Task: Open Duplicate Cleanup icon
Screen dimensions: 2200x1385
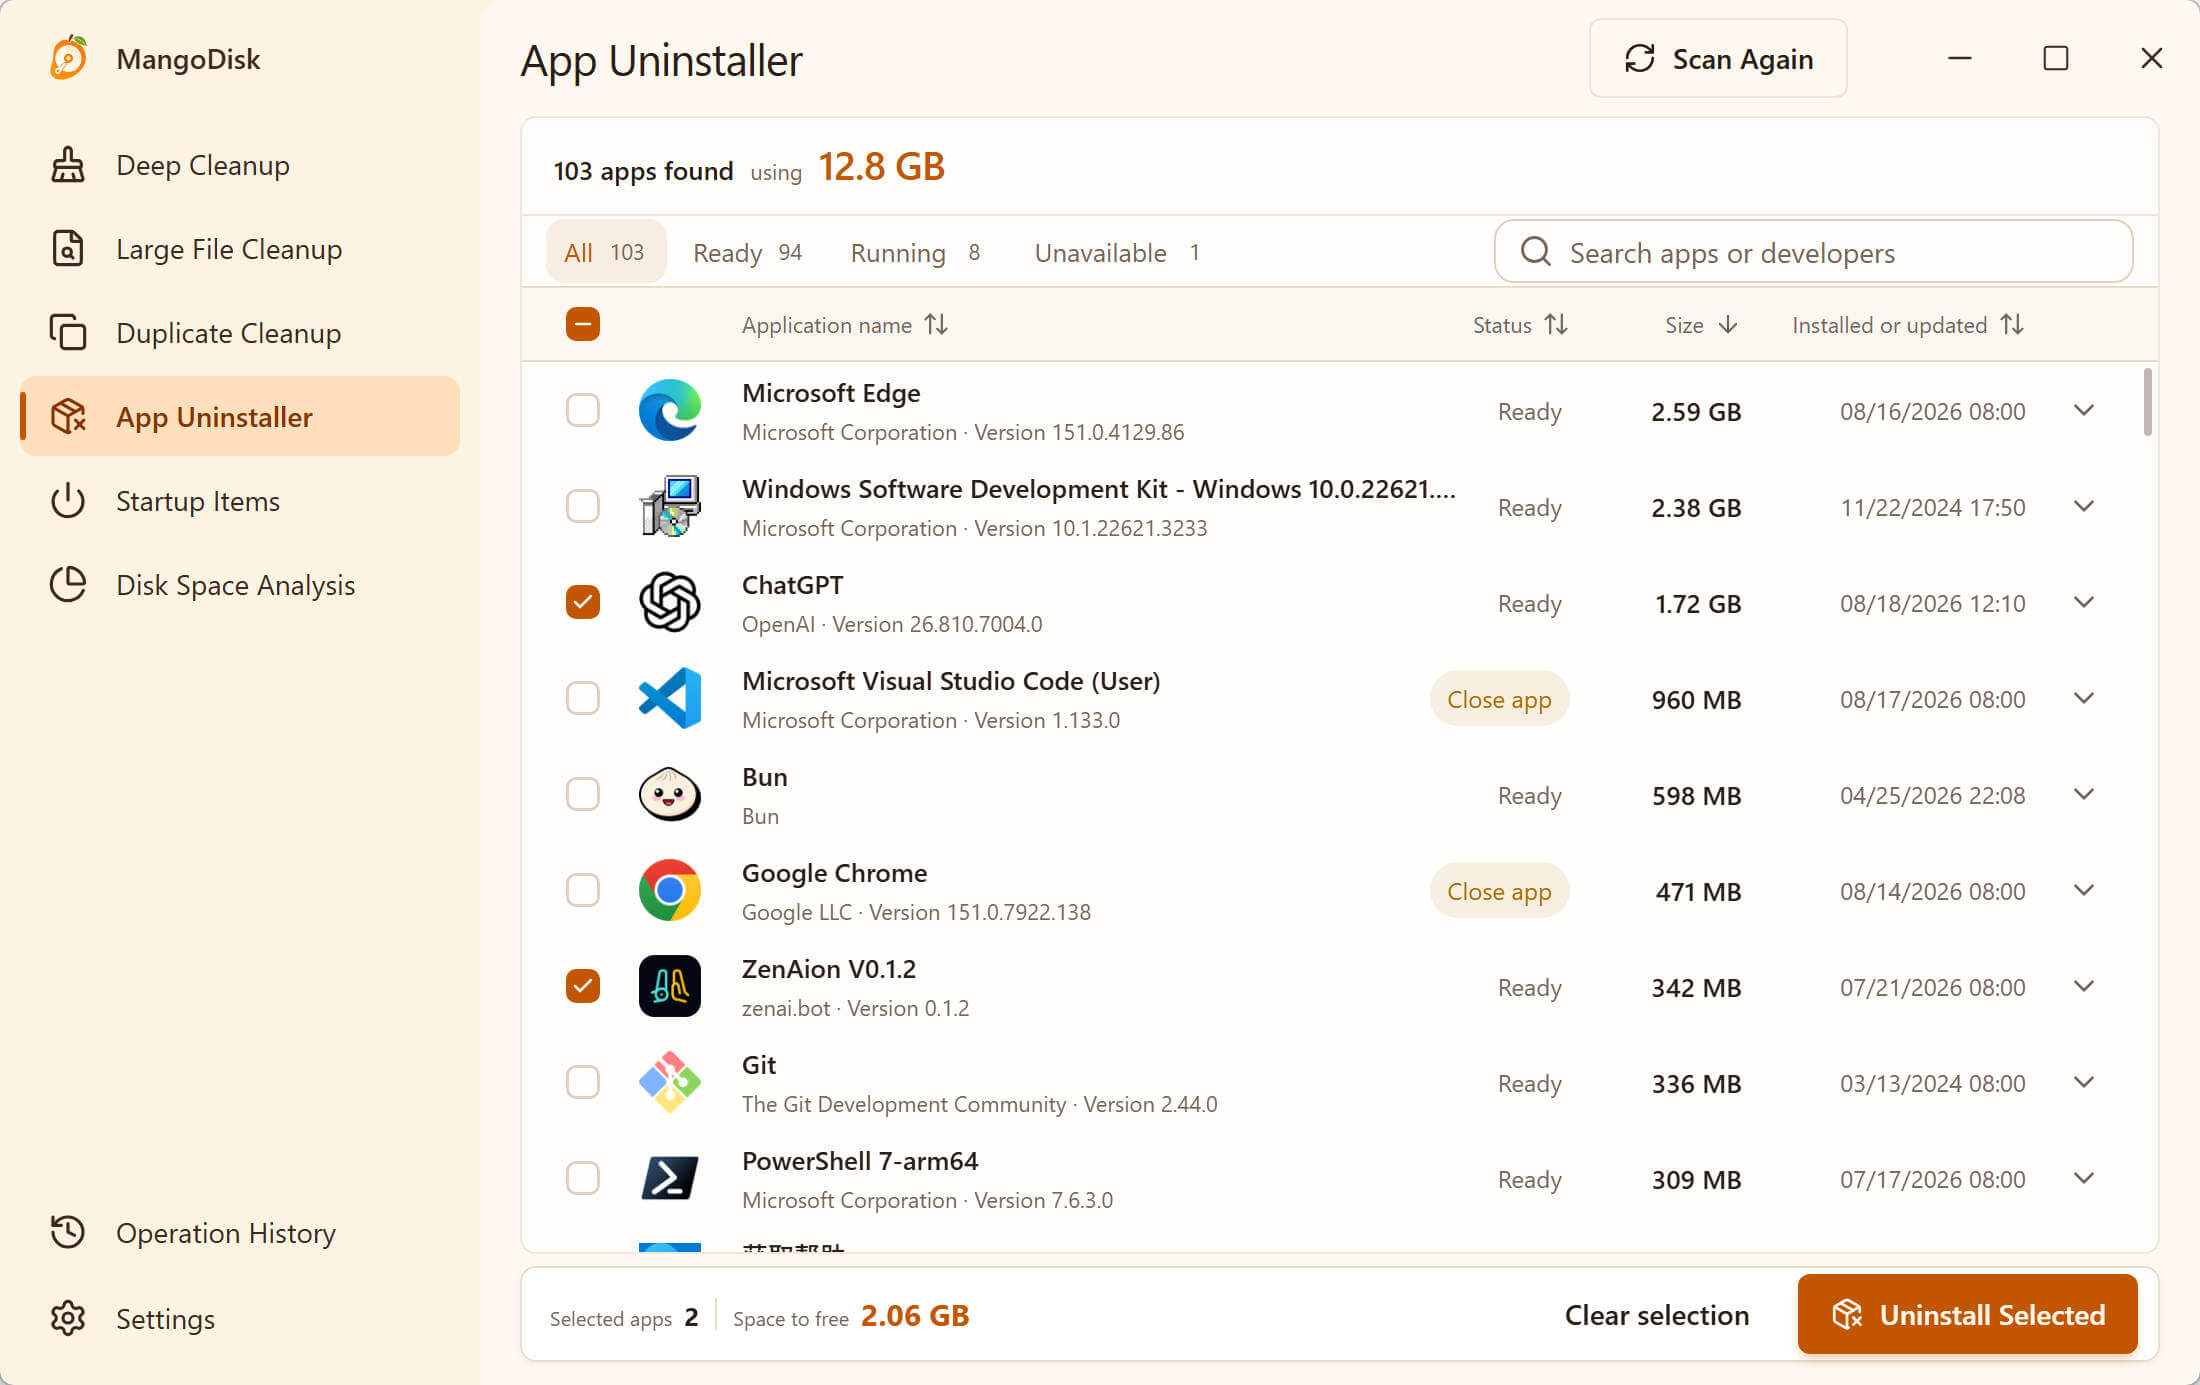Action: coord(68,333)
